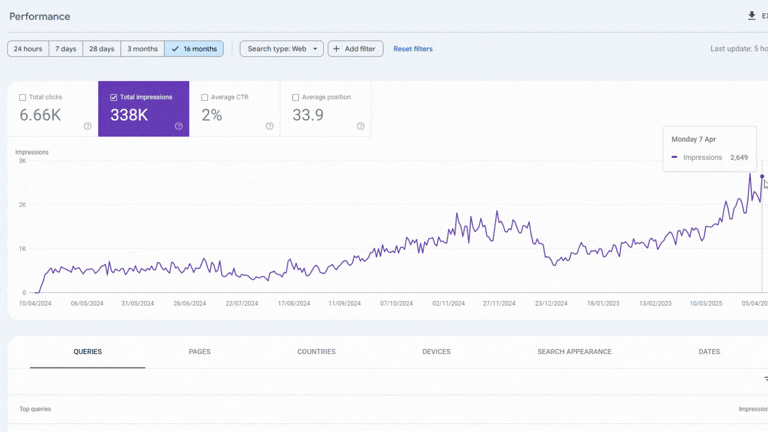
Task: Enable the Average CTR checkbox
Action: (205, 98)
